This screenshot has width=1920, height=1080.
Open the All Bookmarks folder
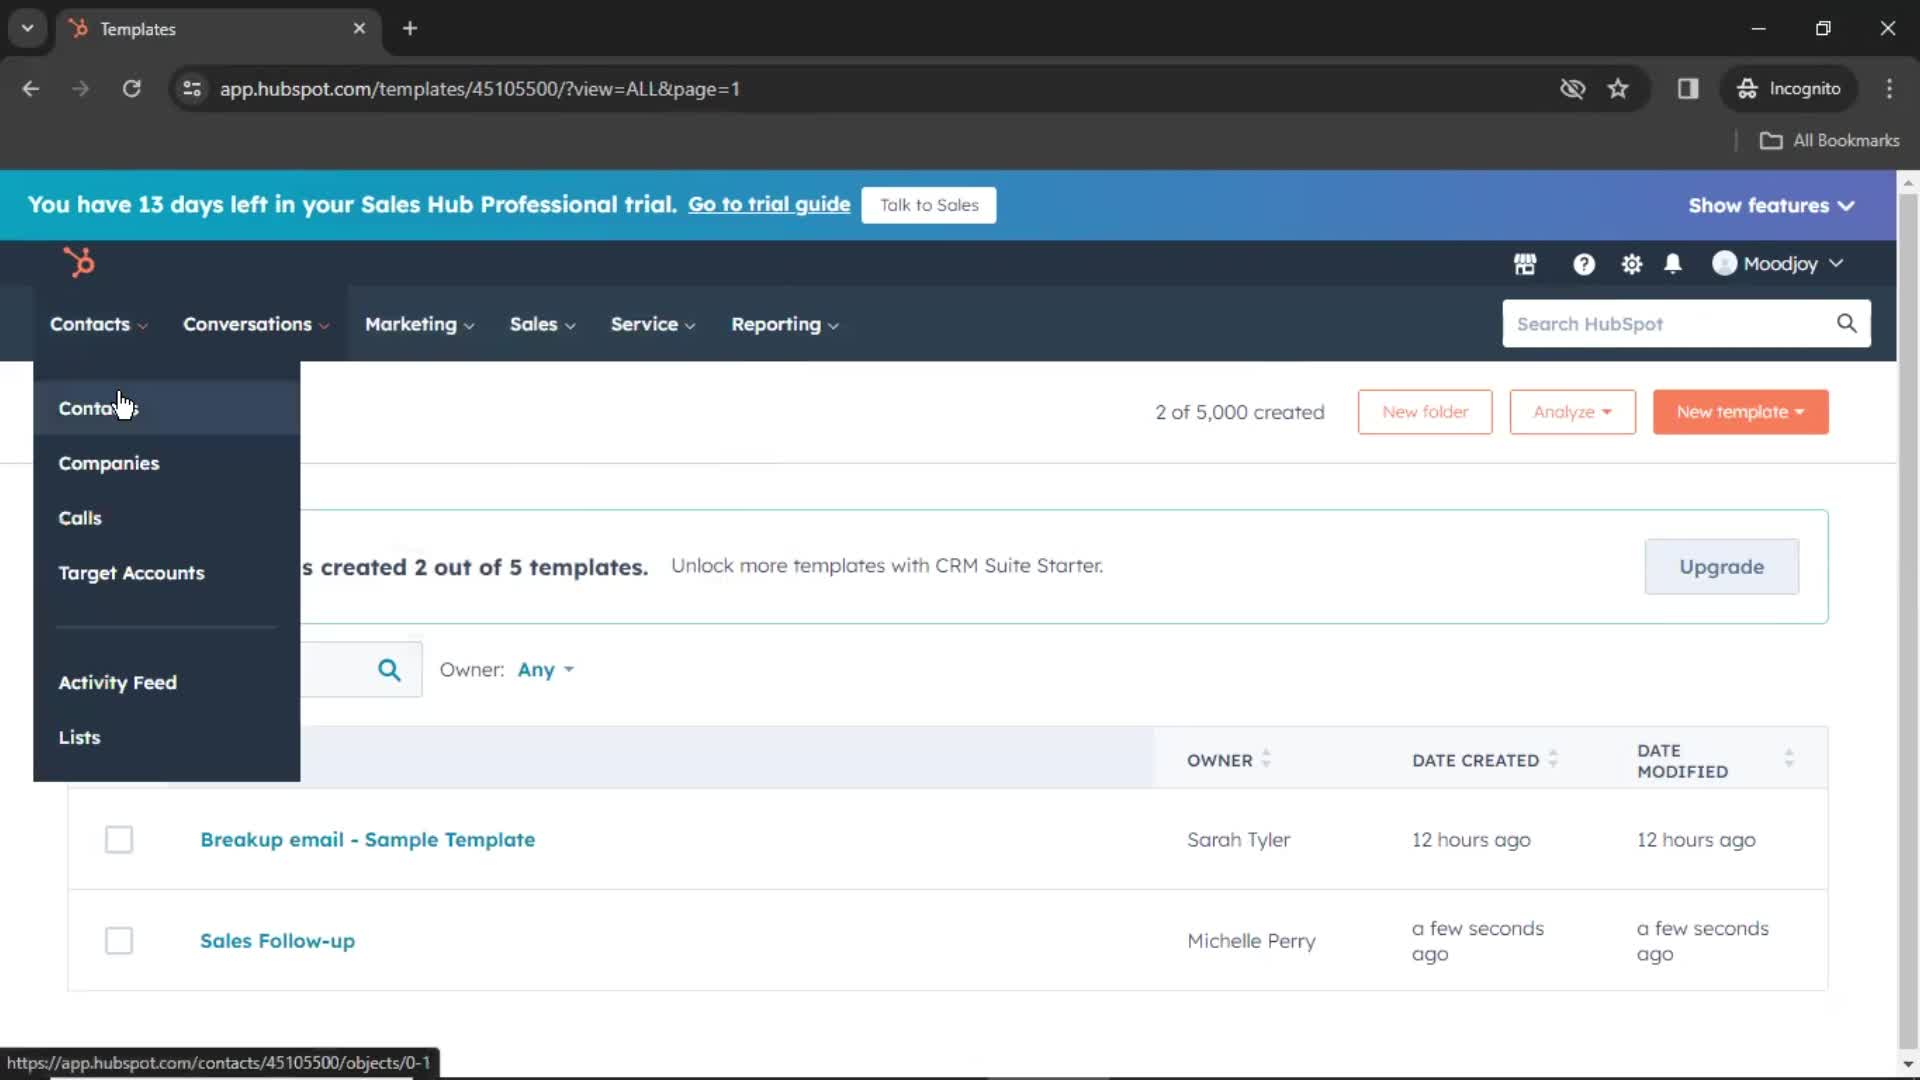(1829, 140)
